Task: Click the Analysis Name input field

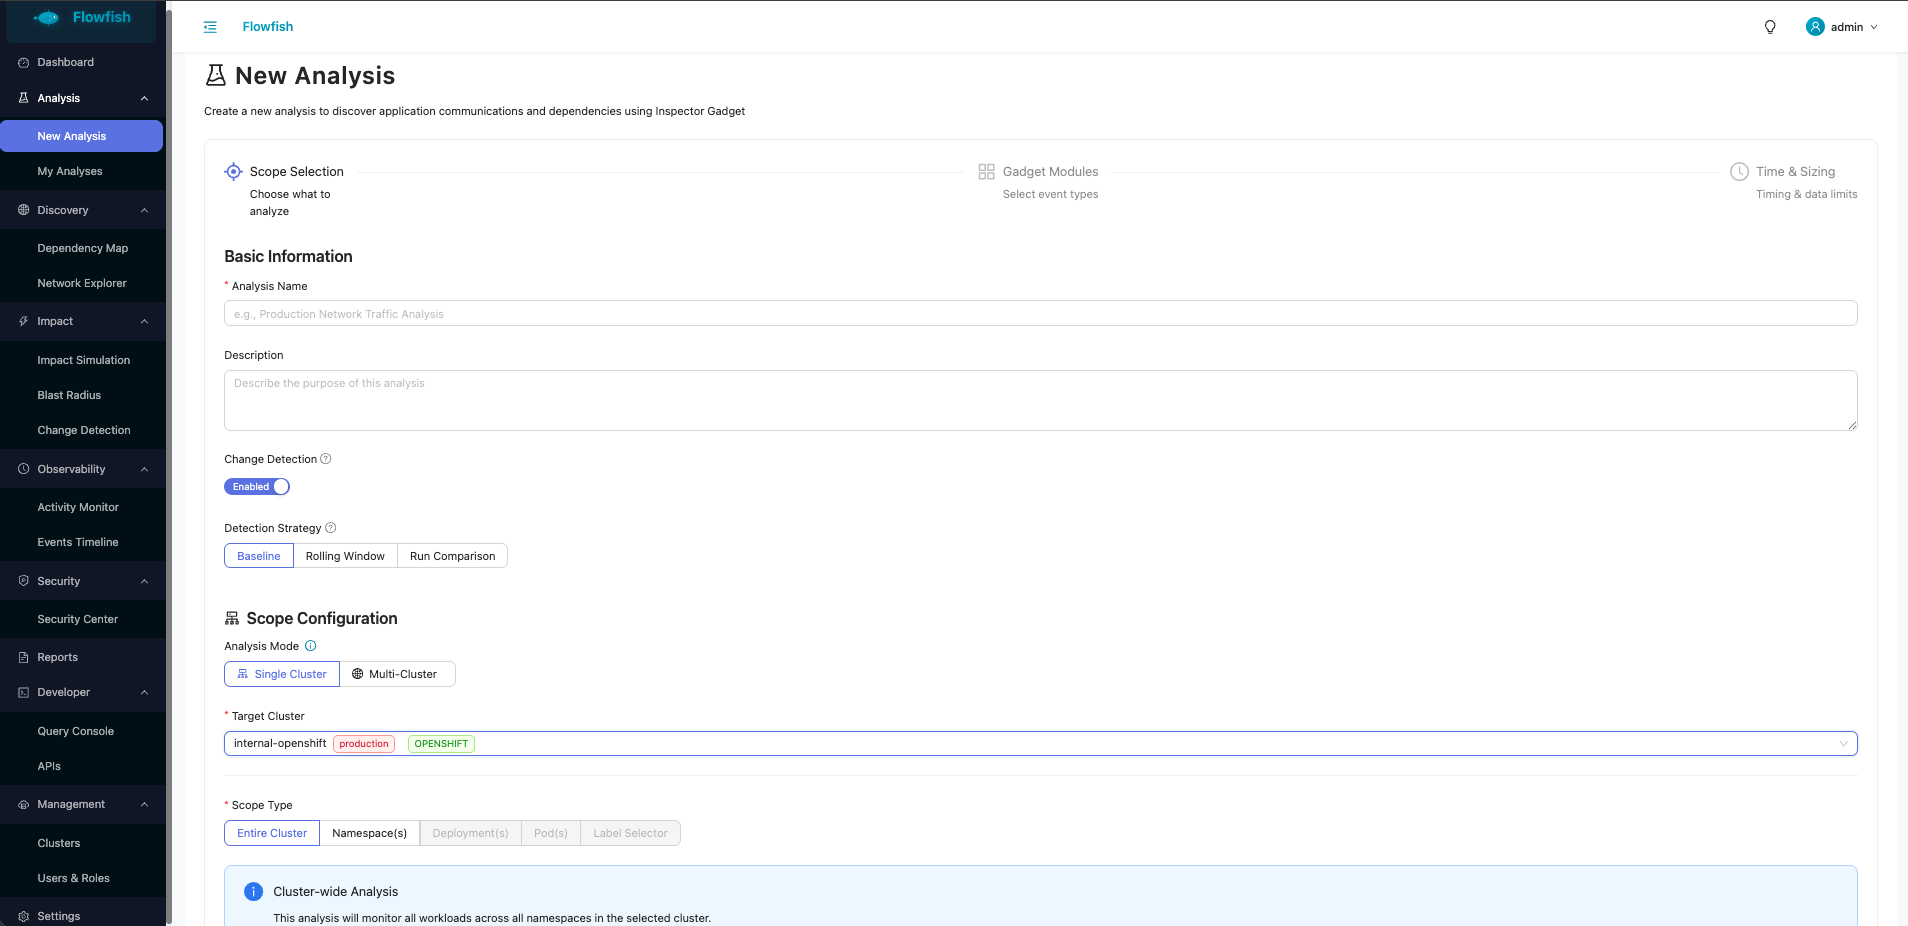Action: point(1040,314)
